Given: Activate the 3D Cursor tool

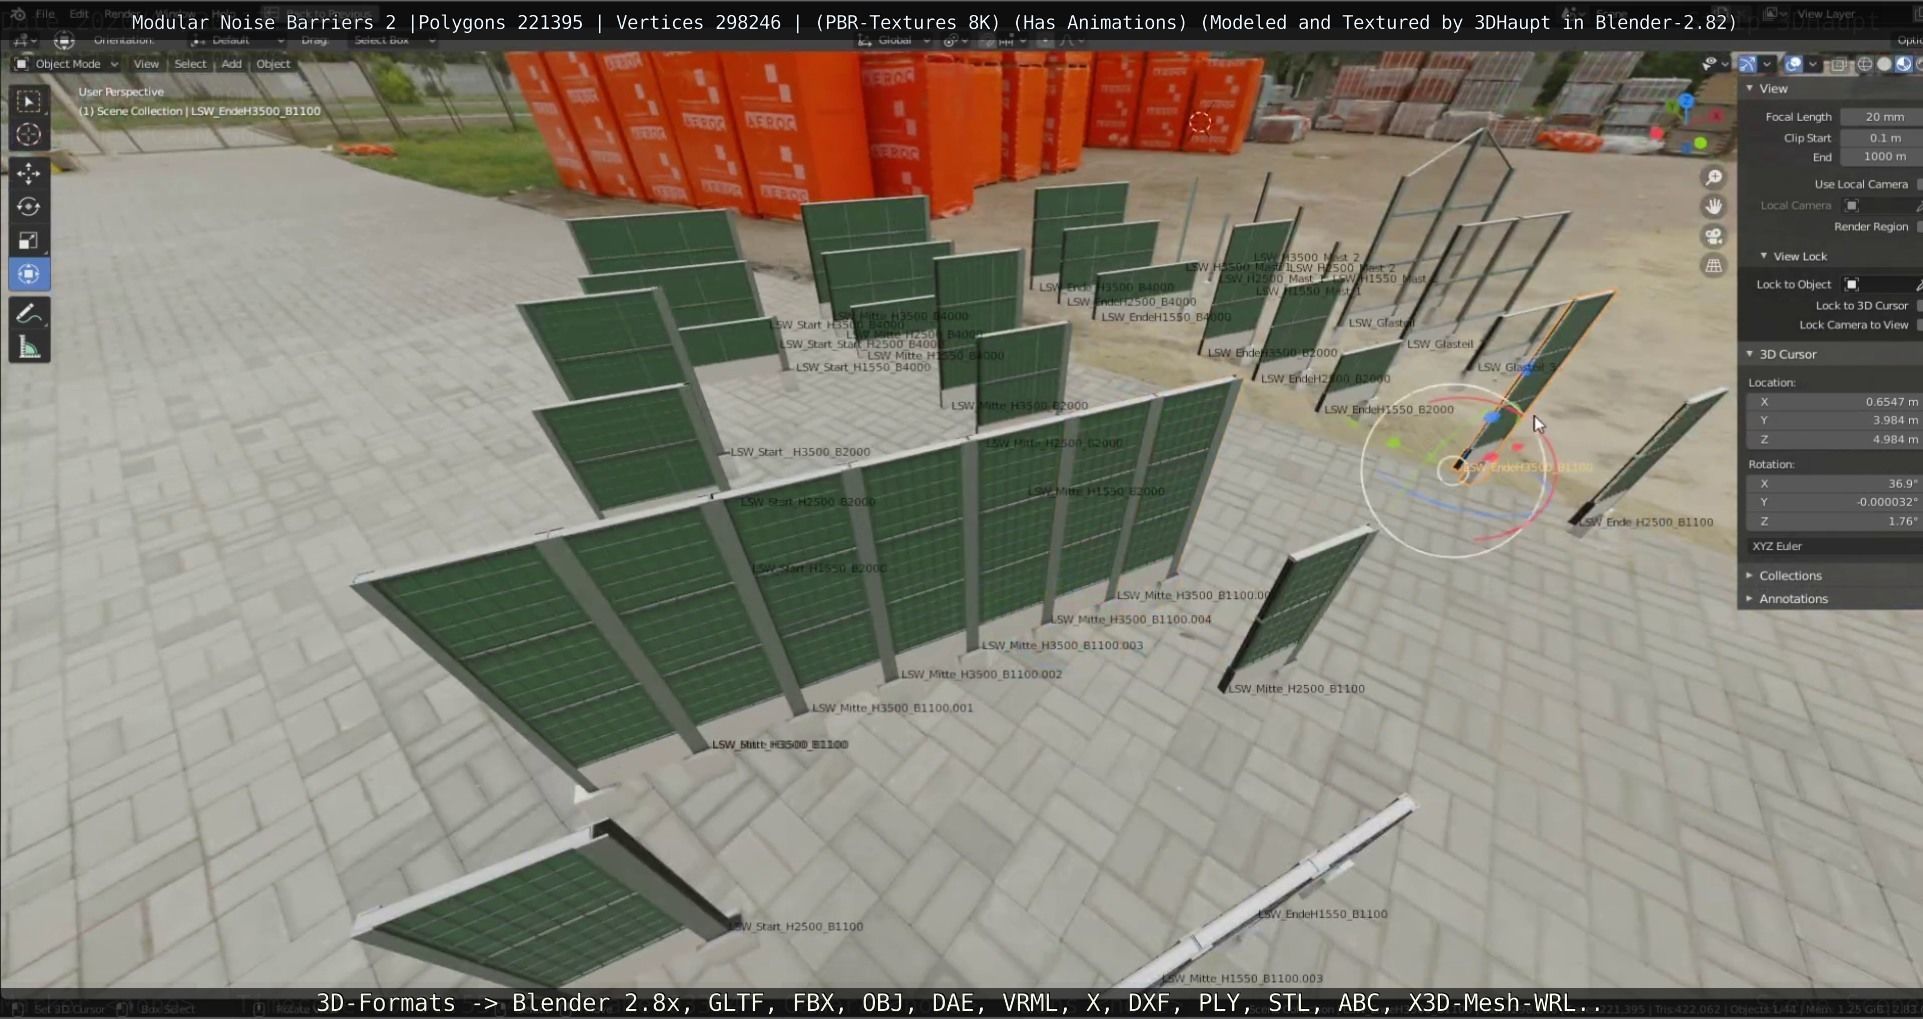Looking at the screenshot, I should coord(28,135).
